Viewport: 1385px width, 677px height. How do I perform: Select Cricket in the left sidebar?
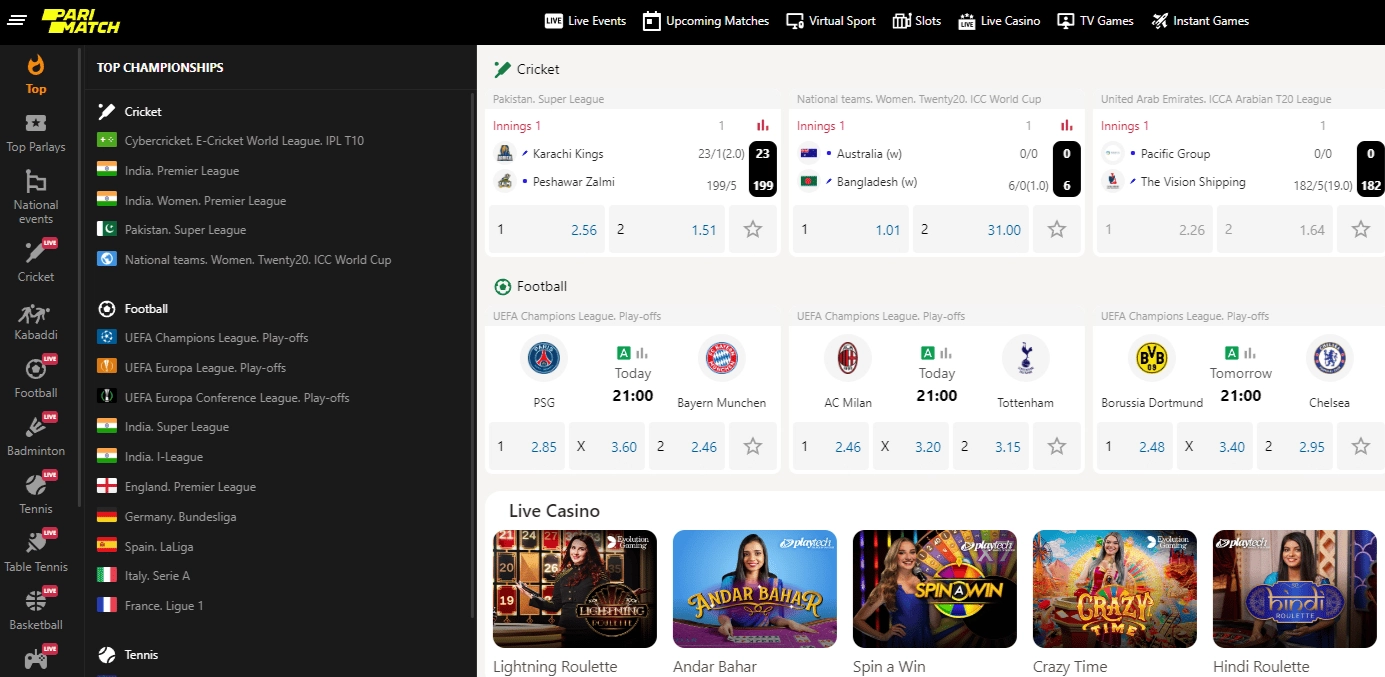36,261
